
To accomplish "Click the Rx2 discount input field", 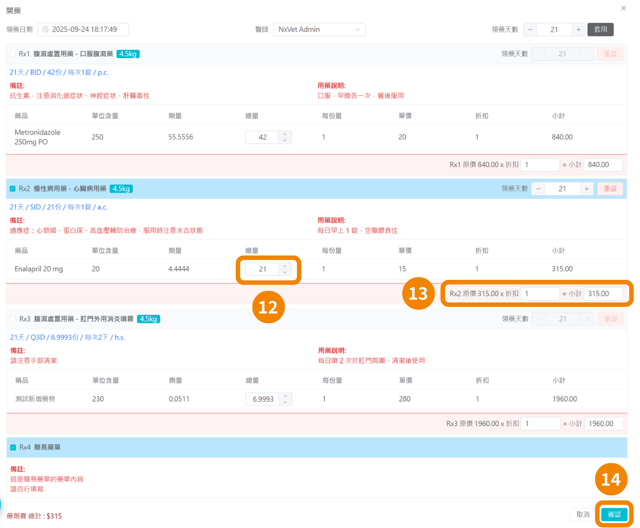I will tap(540, 293).
